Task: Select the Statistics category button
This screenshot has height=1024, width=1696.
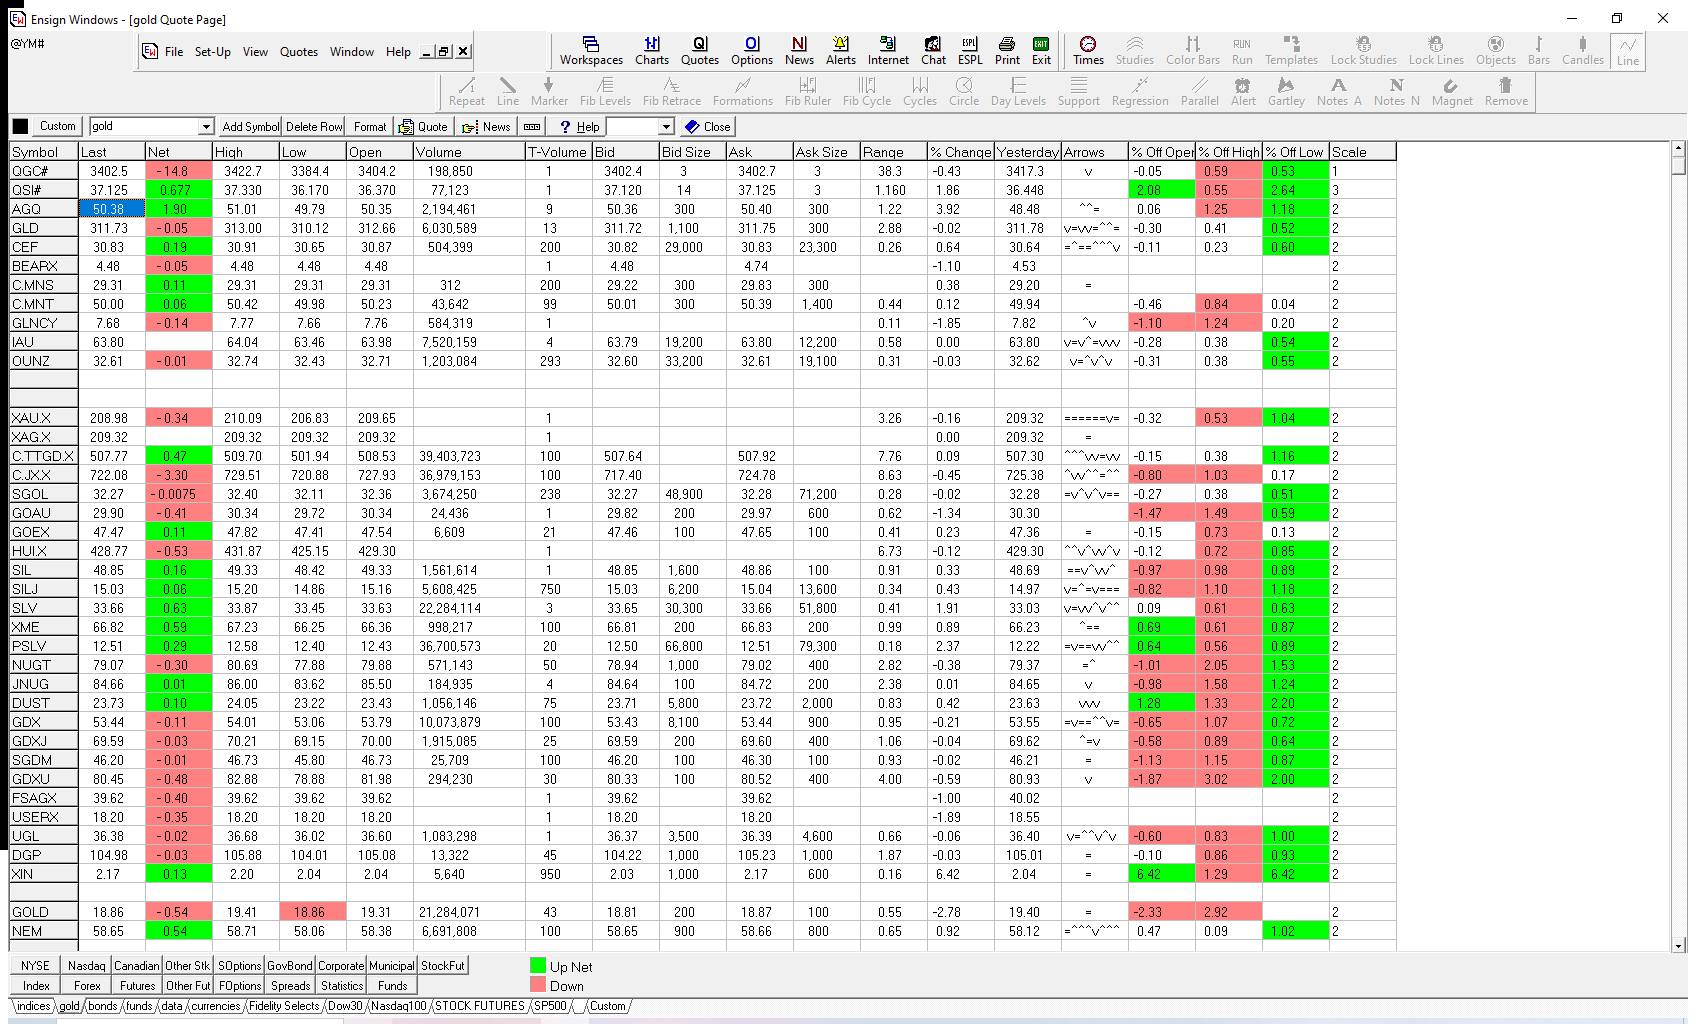Action: [x=341, y=985]
